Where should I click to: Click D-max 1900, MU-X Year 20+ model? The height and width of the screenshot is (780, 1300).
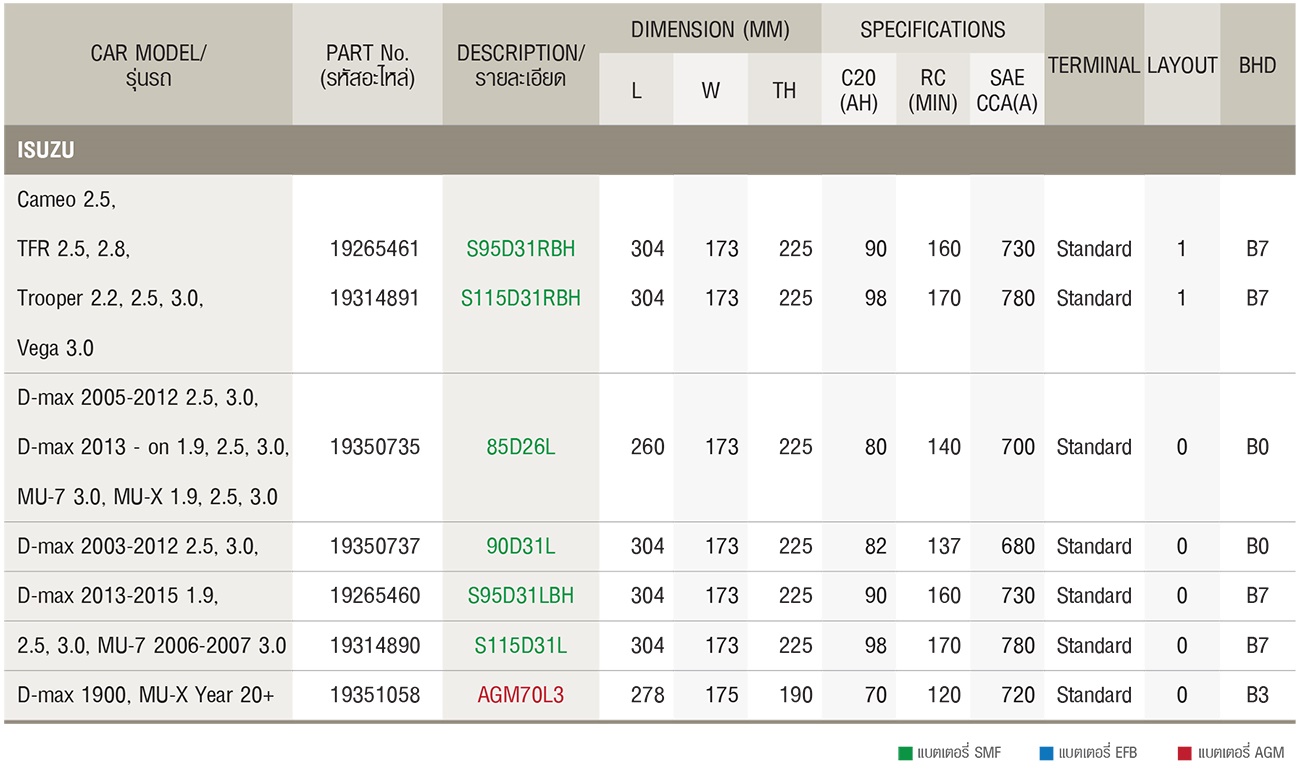(x=146, y=695)
